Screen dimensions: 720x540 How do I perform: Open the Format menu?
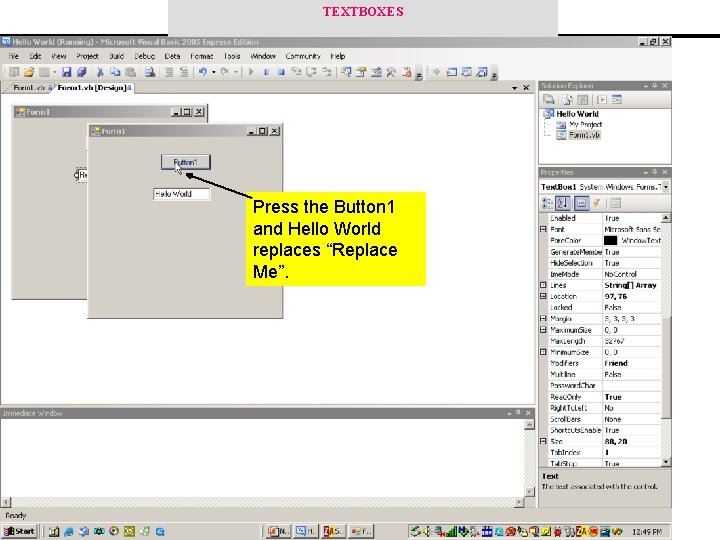point(202,56)
